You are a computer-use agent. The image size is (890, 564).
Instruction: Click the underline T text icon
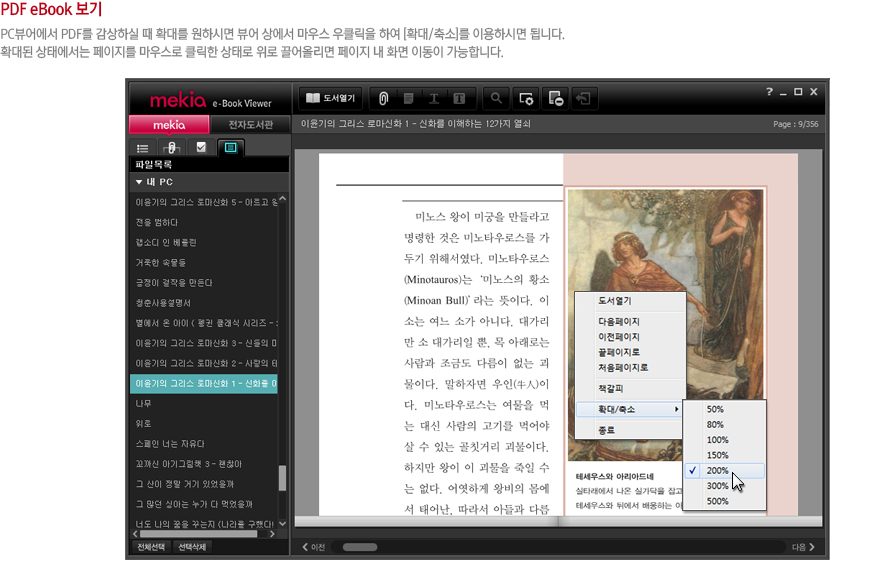[x=434, y=99]
